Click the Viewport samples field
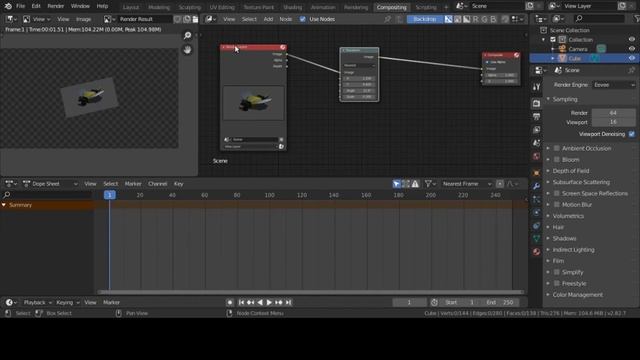The image size is (640, 360). click(613, 122)
